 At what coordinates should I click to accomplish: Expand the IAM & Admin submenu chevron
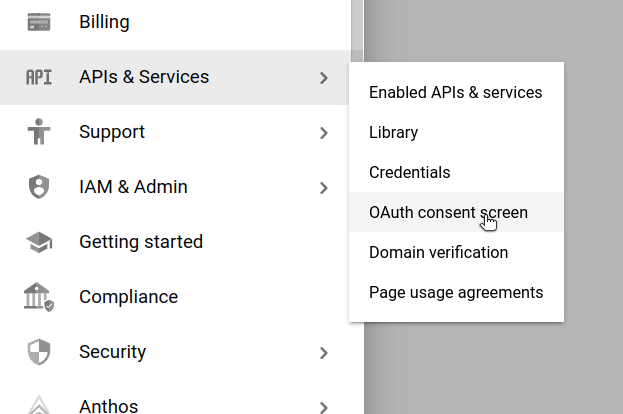[323, 187]
